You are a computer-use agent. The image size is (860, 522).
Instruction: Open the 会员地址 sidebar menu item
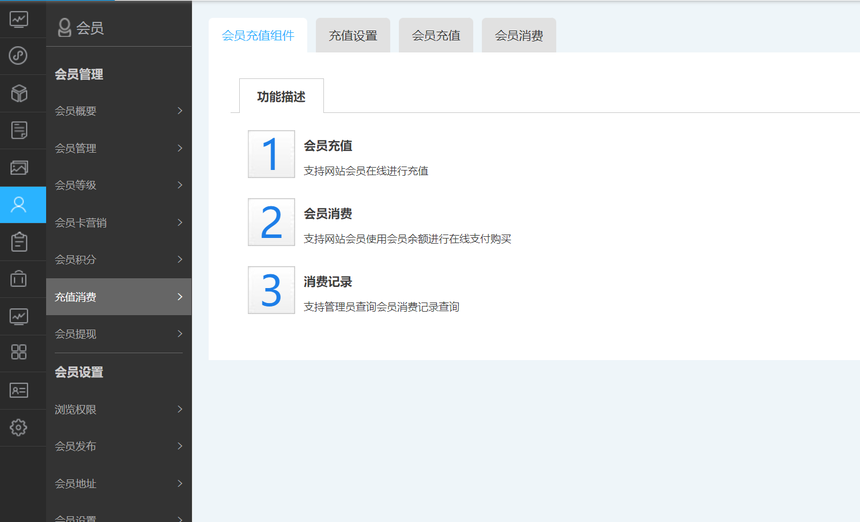[x=118, y=484]
